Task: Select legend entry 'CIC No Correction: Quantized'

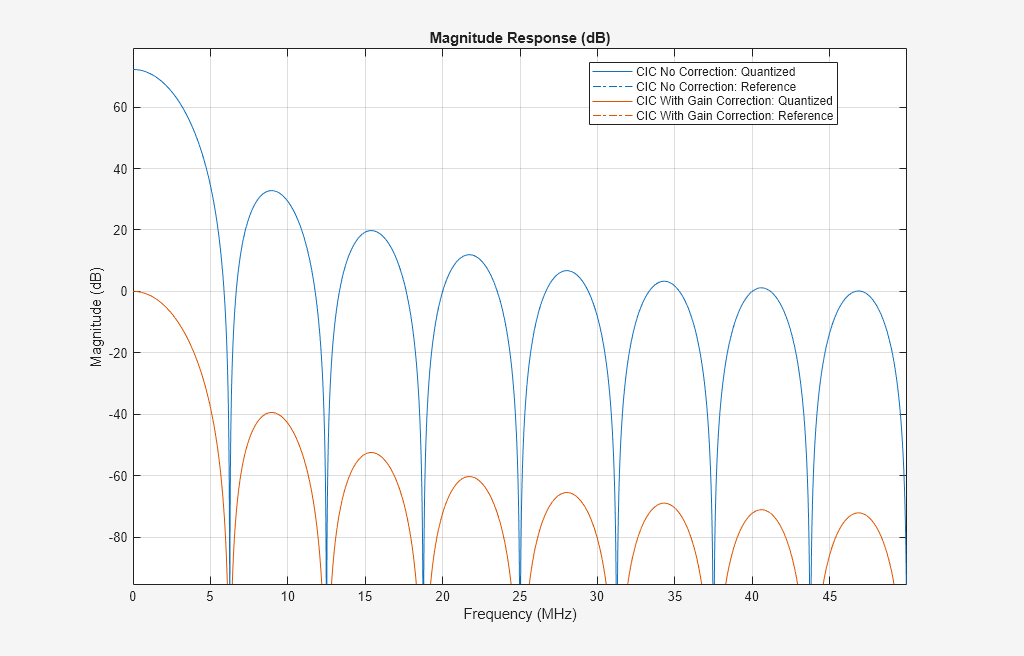Action: (x=715, y=72)
